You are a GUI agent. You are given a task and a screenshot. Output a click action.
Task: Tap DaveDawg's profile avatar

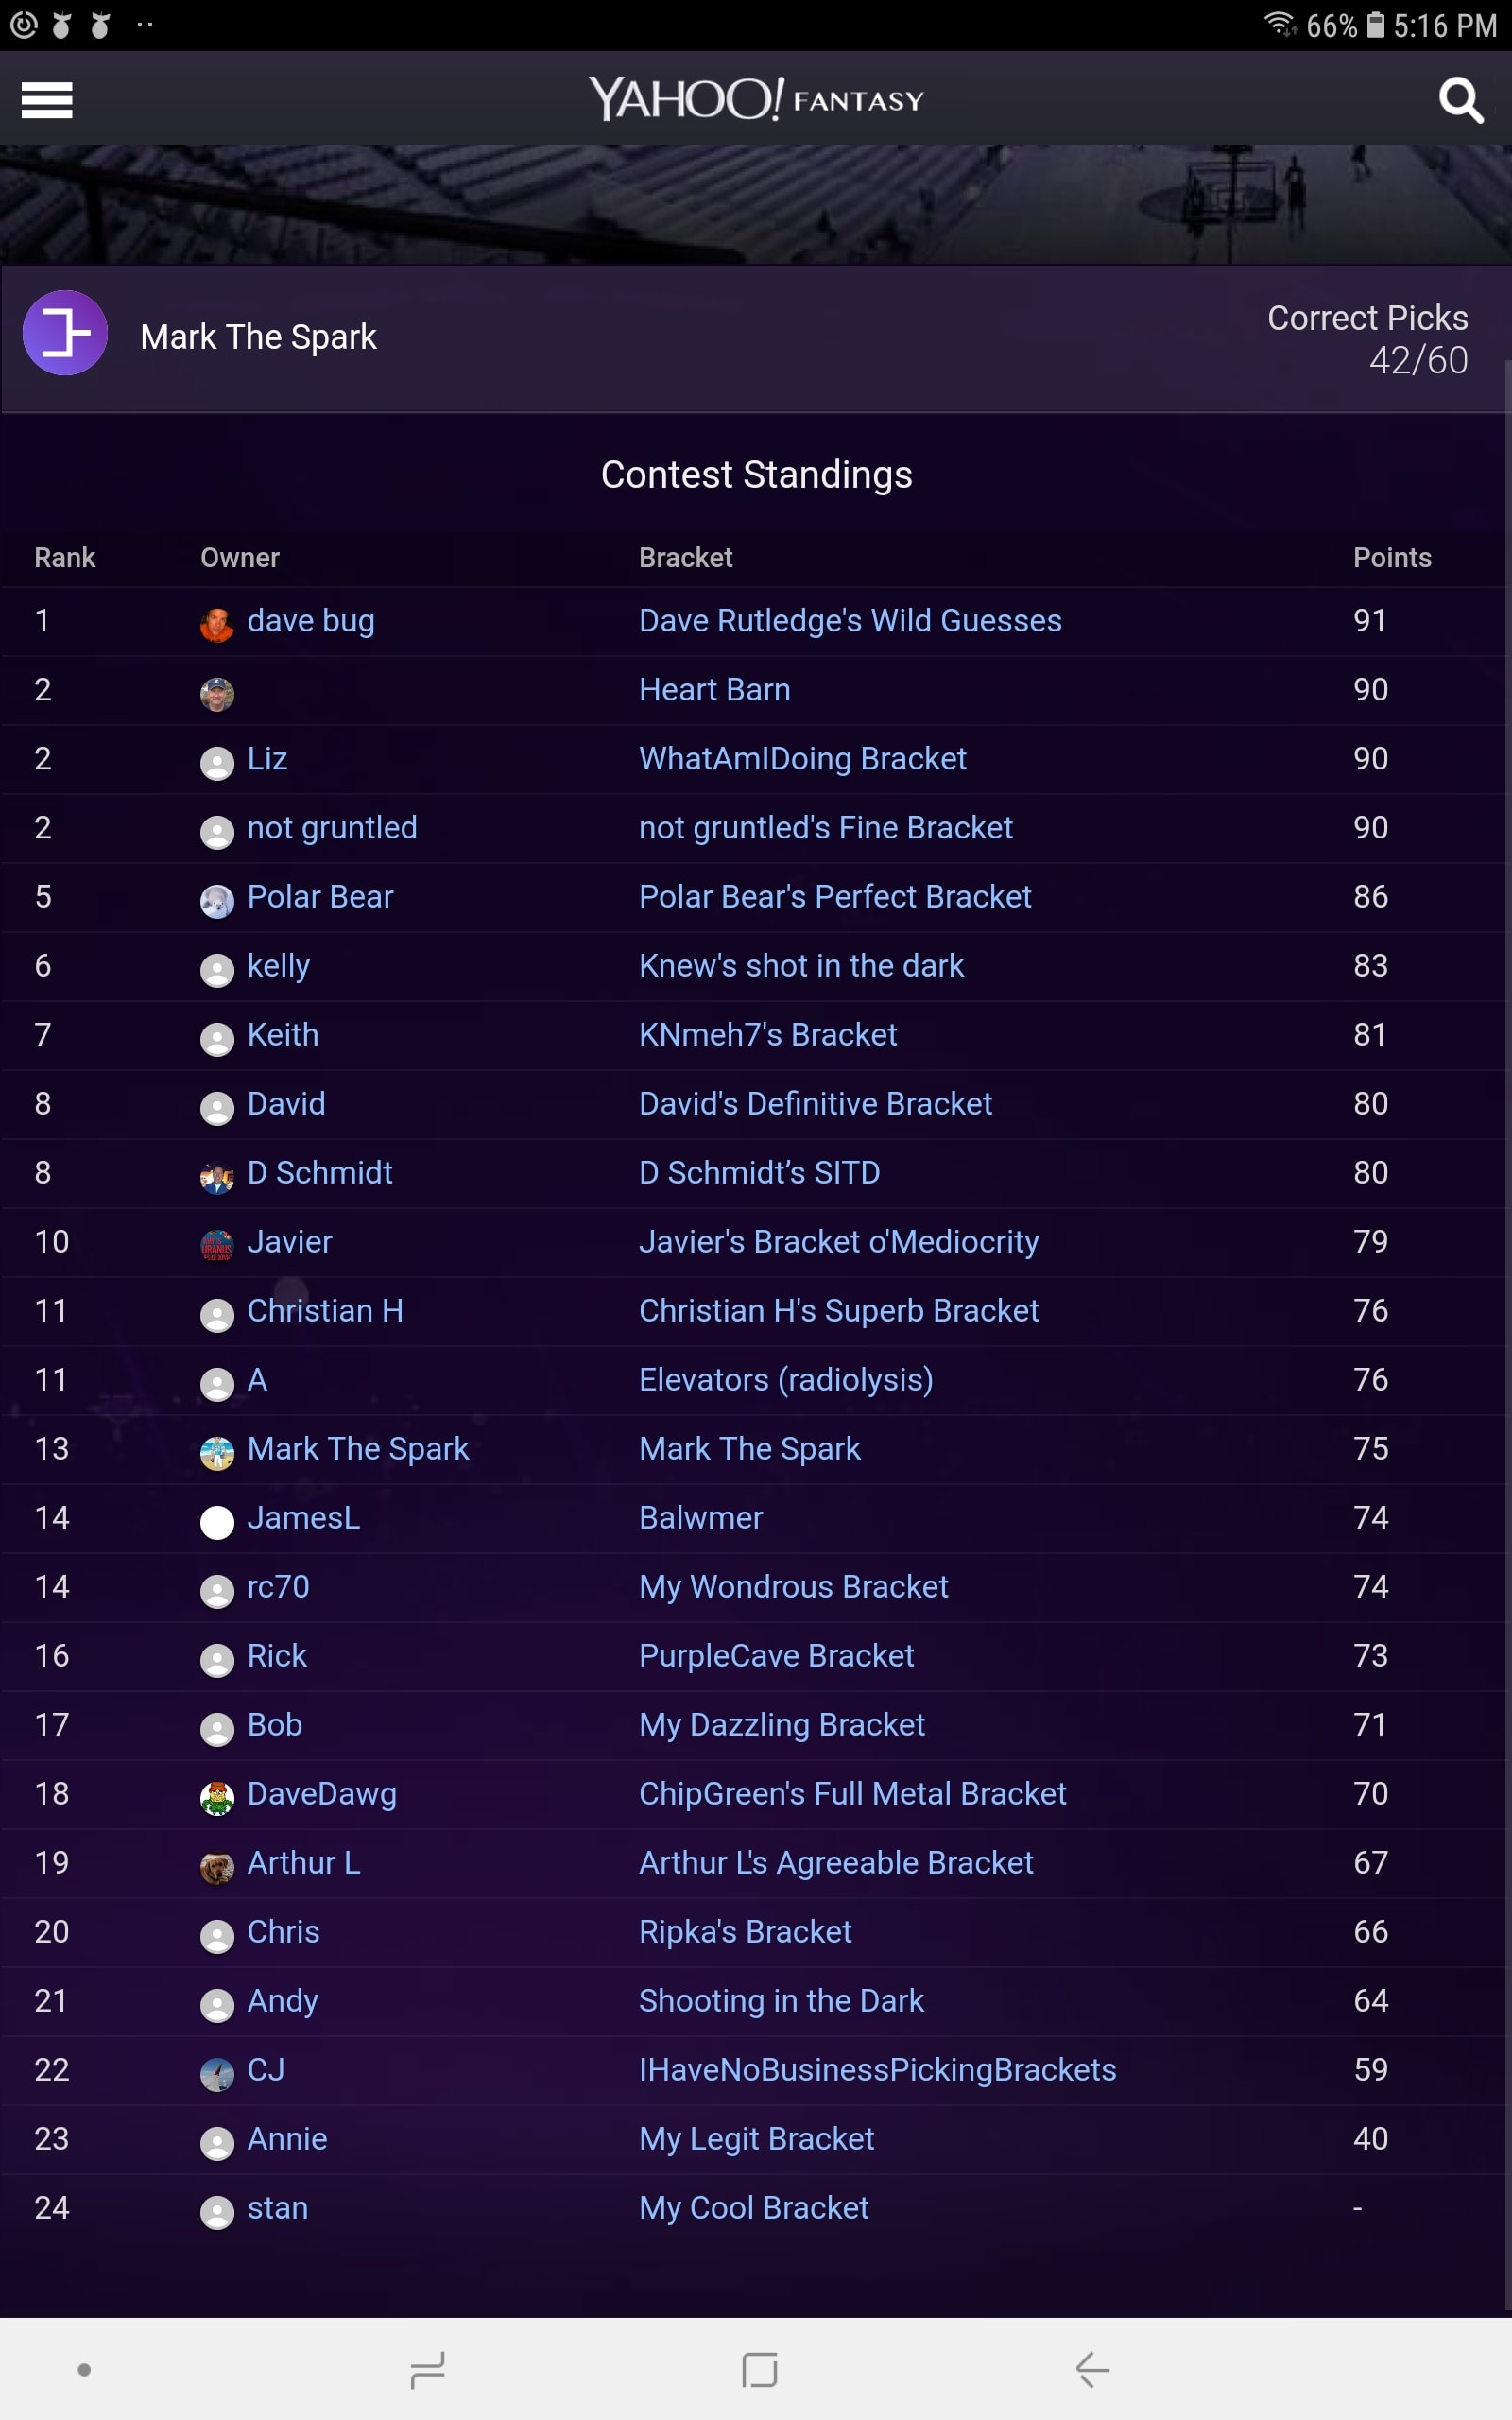click(217, 1797)
